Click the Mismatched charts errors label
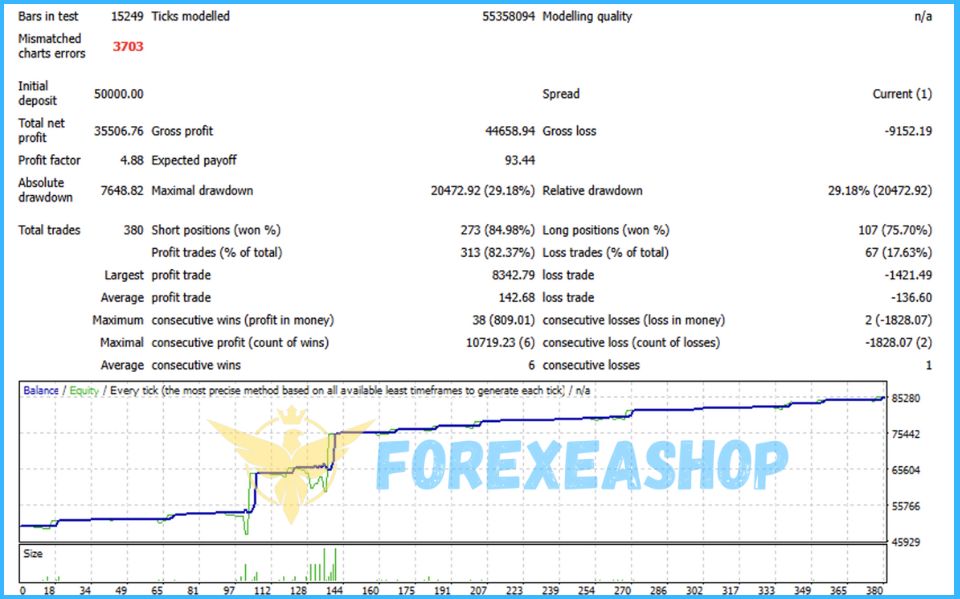 point(51,46)
